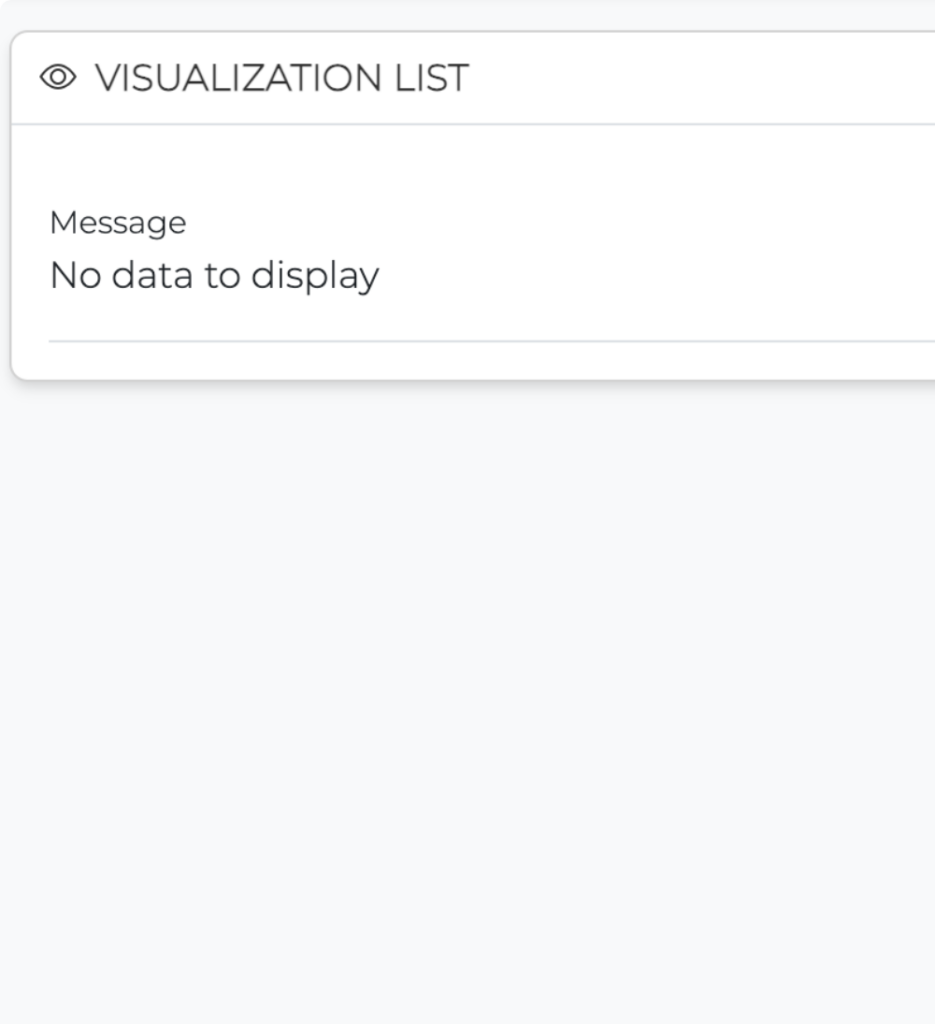
Task: Click the divider line under the message
Action: (490, 341)
